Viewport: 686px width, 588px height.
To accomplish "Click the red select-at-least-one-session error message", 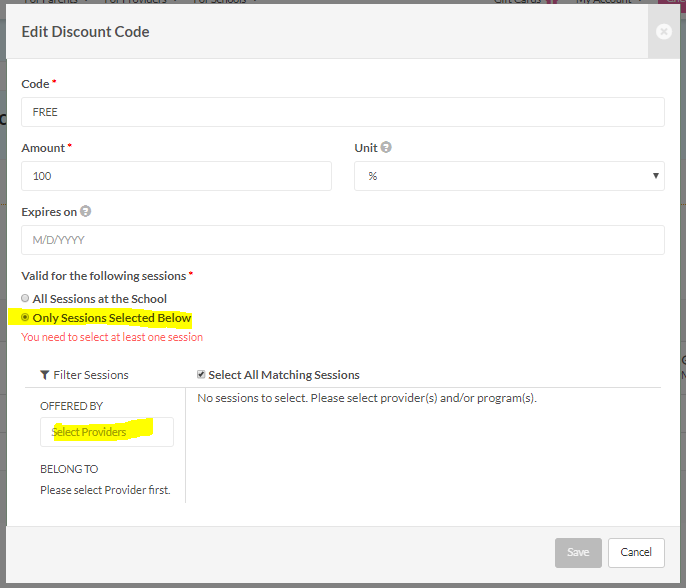I will pos(112,337).
